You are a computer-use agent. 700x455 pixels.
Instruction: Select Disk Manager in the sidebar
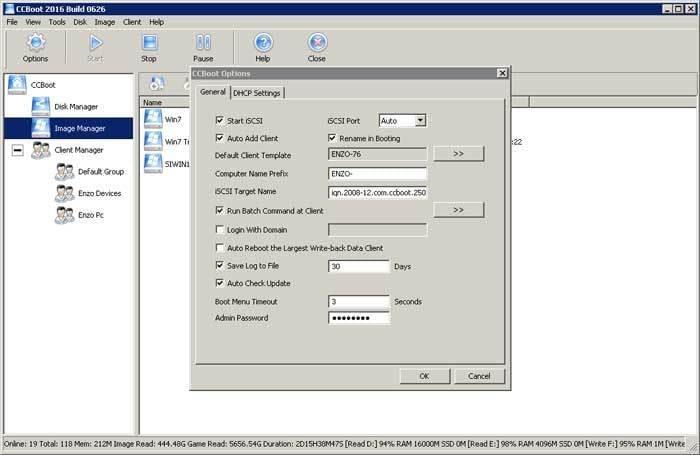coord(75,106)
